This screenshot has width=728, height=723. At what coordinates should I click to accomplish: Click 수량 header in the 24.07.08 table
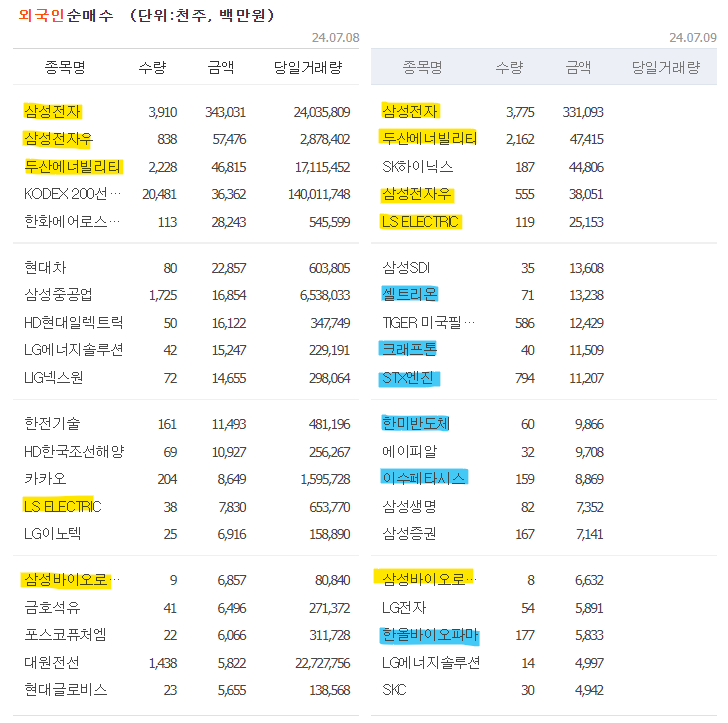coord(153,68)
